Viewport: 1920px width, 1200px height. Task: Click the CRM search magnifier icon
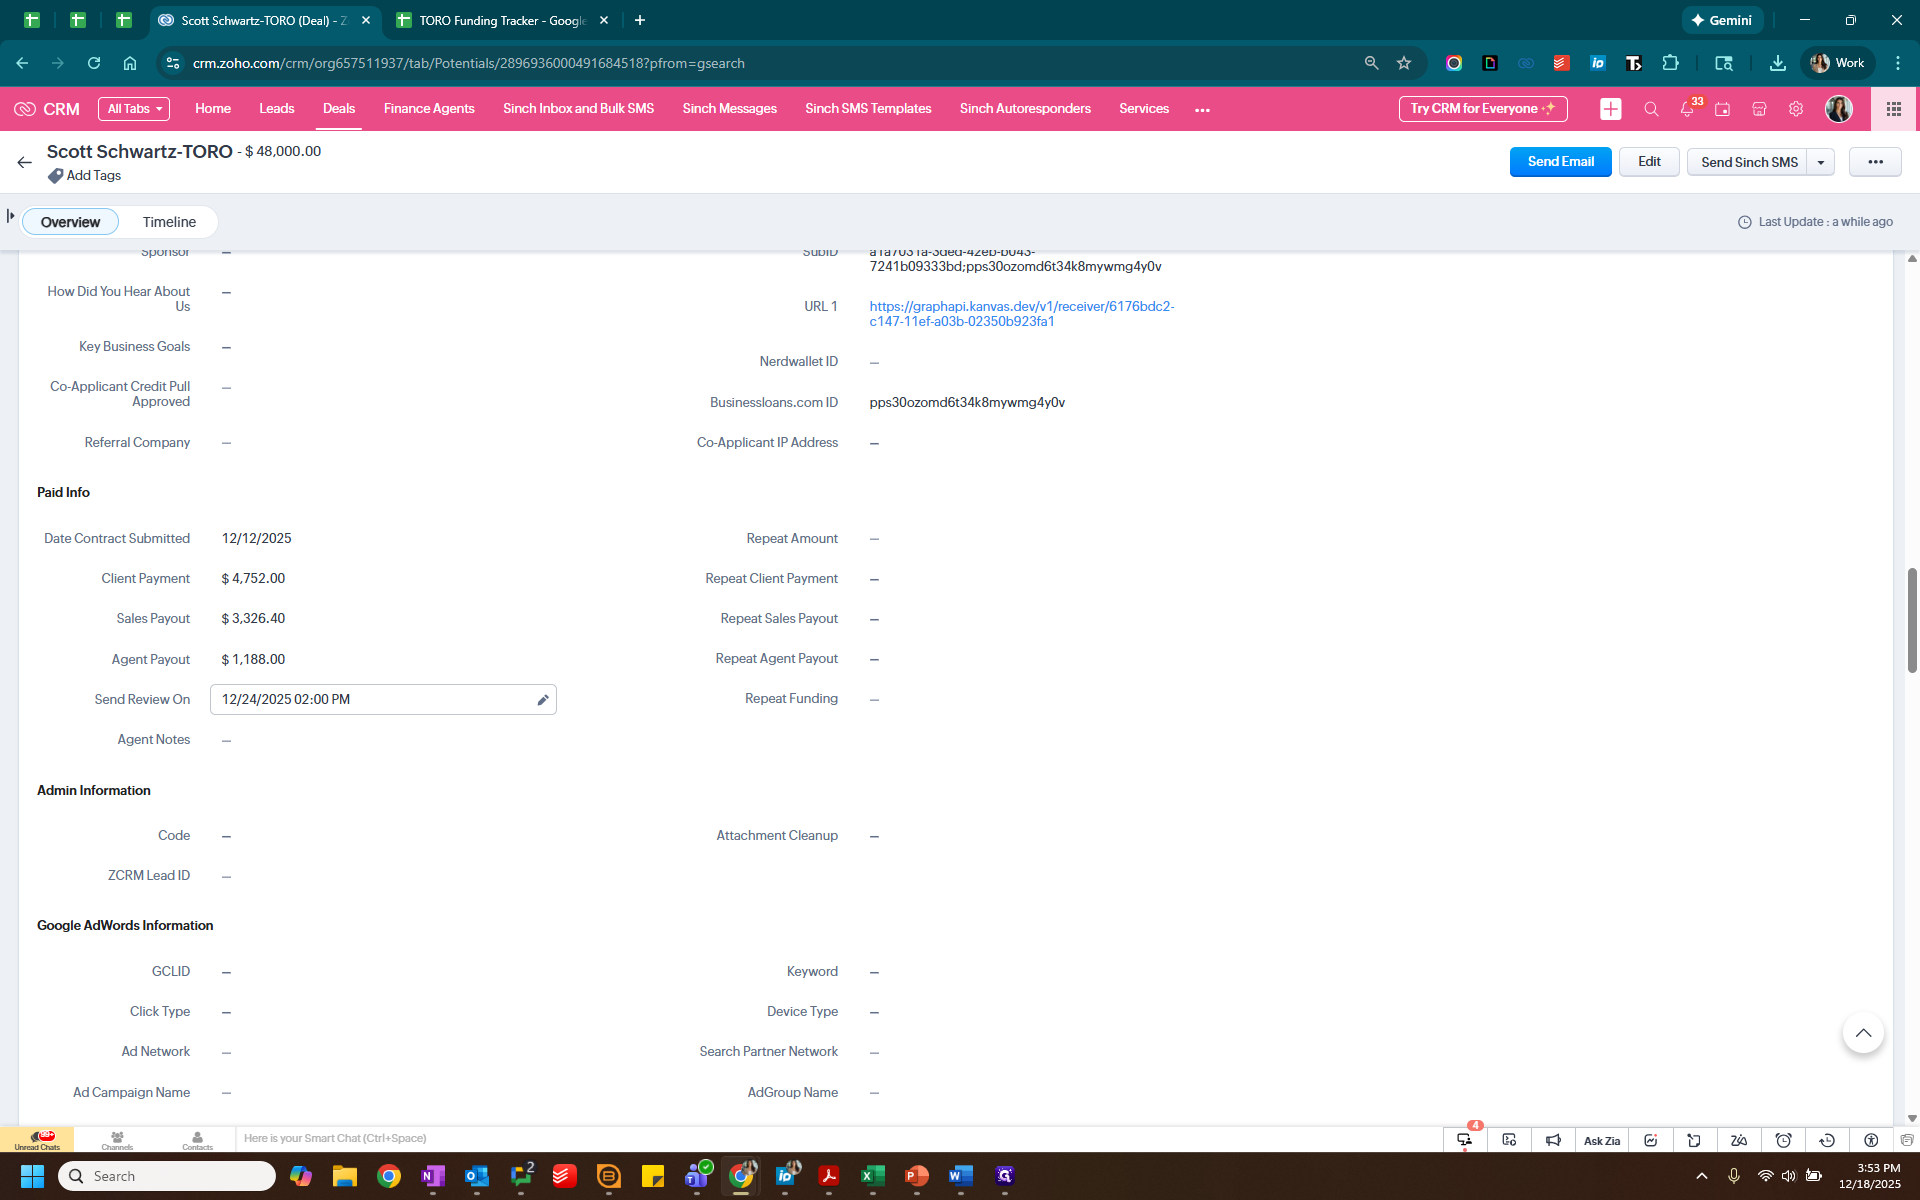click(1651, 109)
